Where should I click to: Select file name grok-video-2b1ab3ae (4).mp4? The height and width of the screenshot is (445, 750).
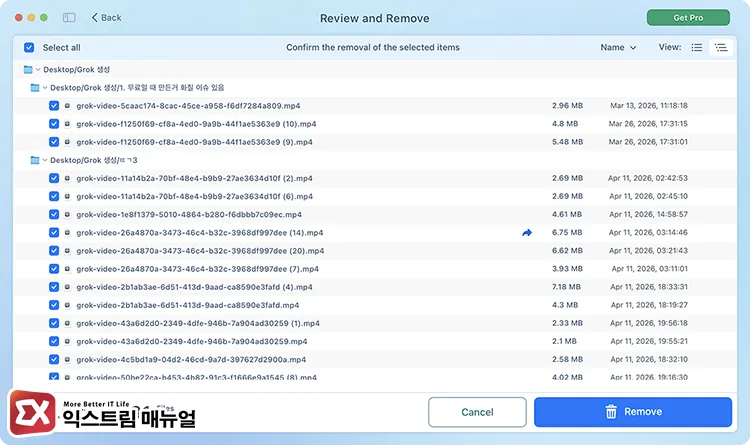194,287
